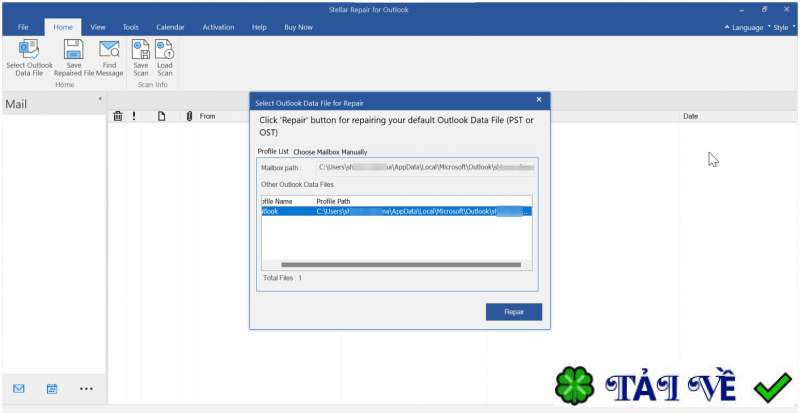Click the Profile Path column header
800x413 pixels.
[333, 201]
